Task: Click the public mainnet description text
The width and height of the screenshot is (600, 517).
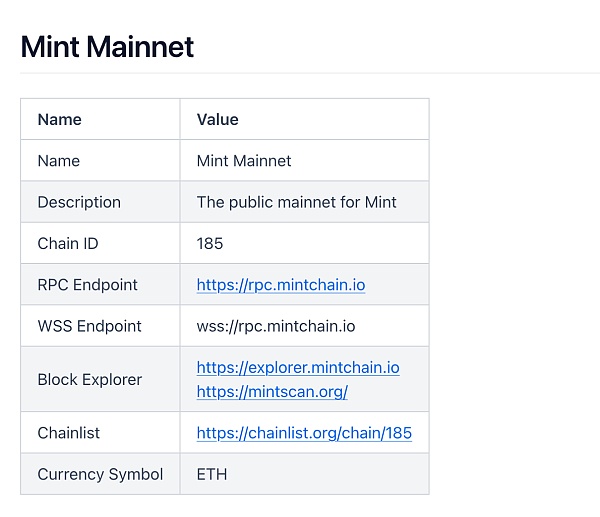Action: (x=296, y=202)
